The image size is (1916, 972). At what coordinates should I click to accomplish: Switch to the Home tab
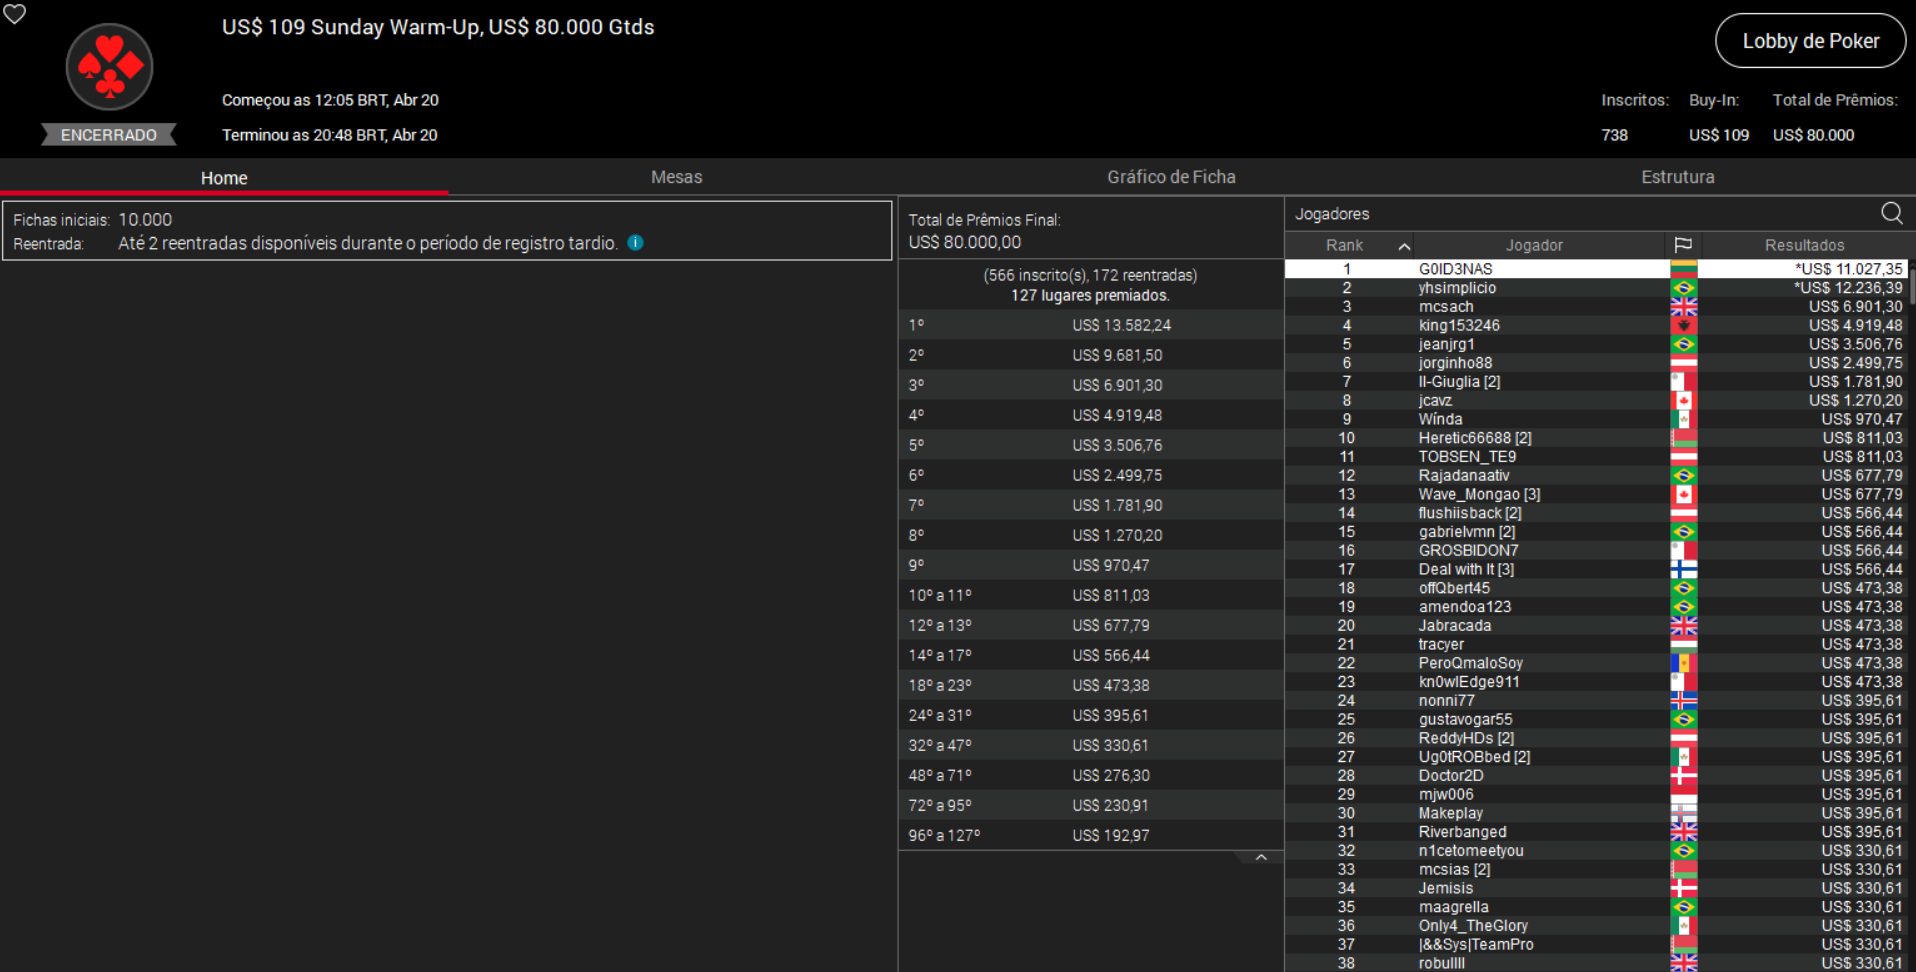(x=224, y=177)
